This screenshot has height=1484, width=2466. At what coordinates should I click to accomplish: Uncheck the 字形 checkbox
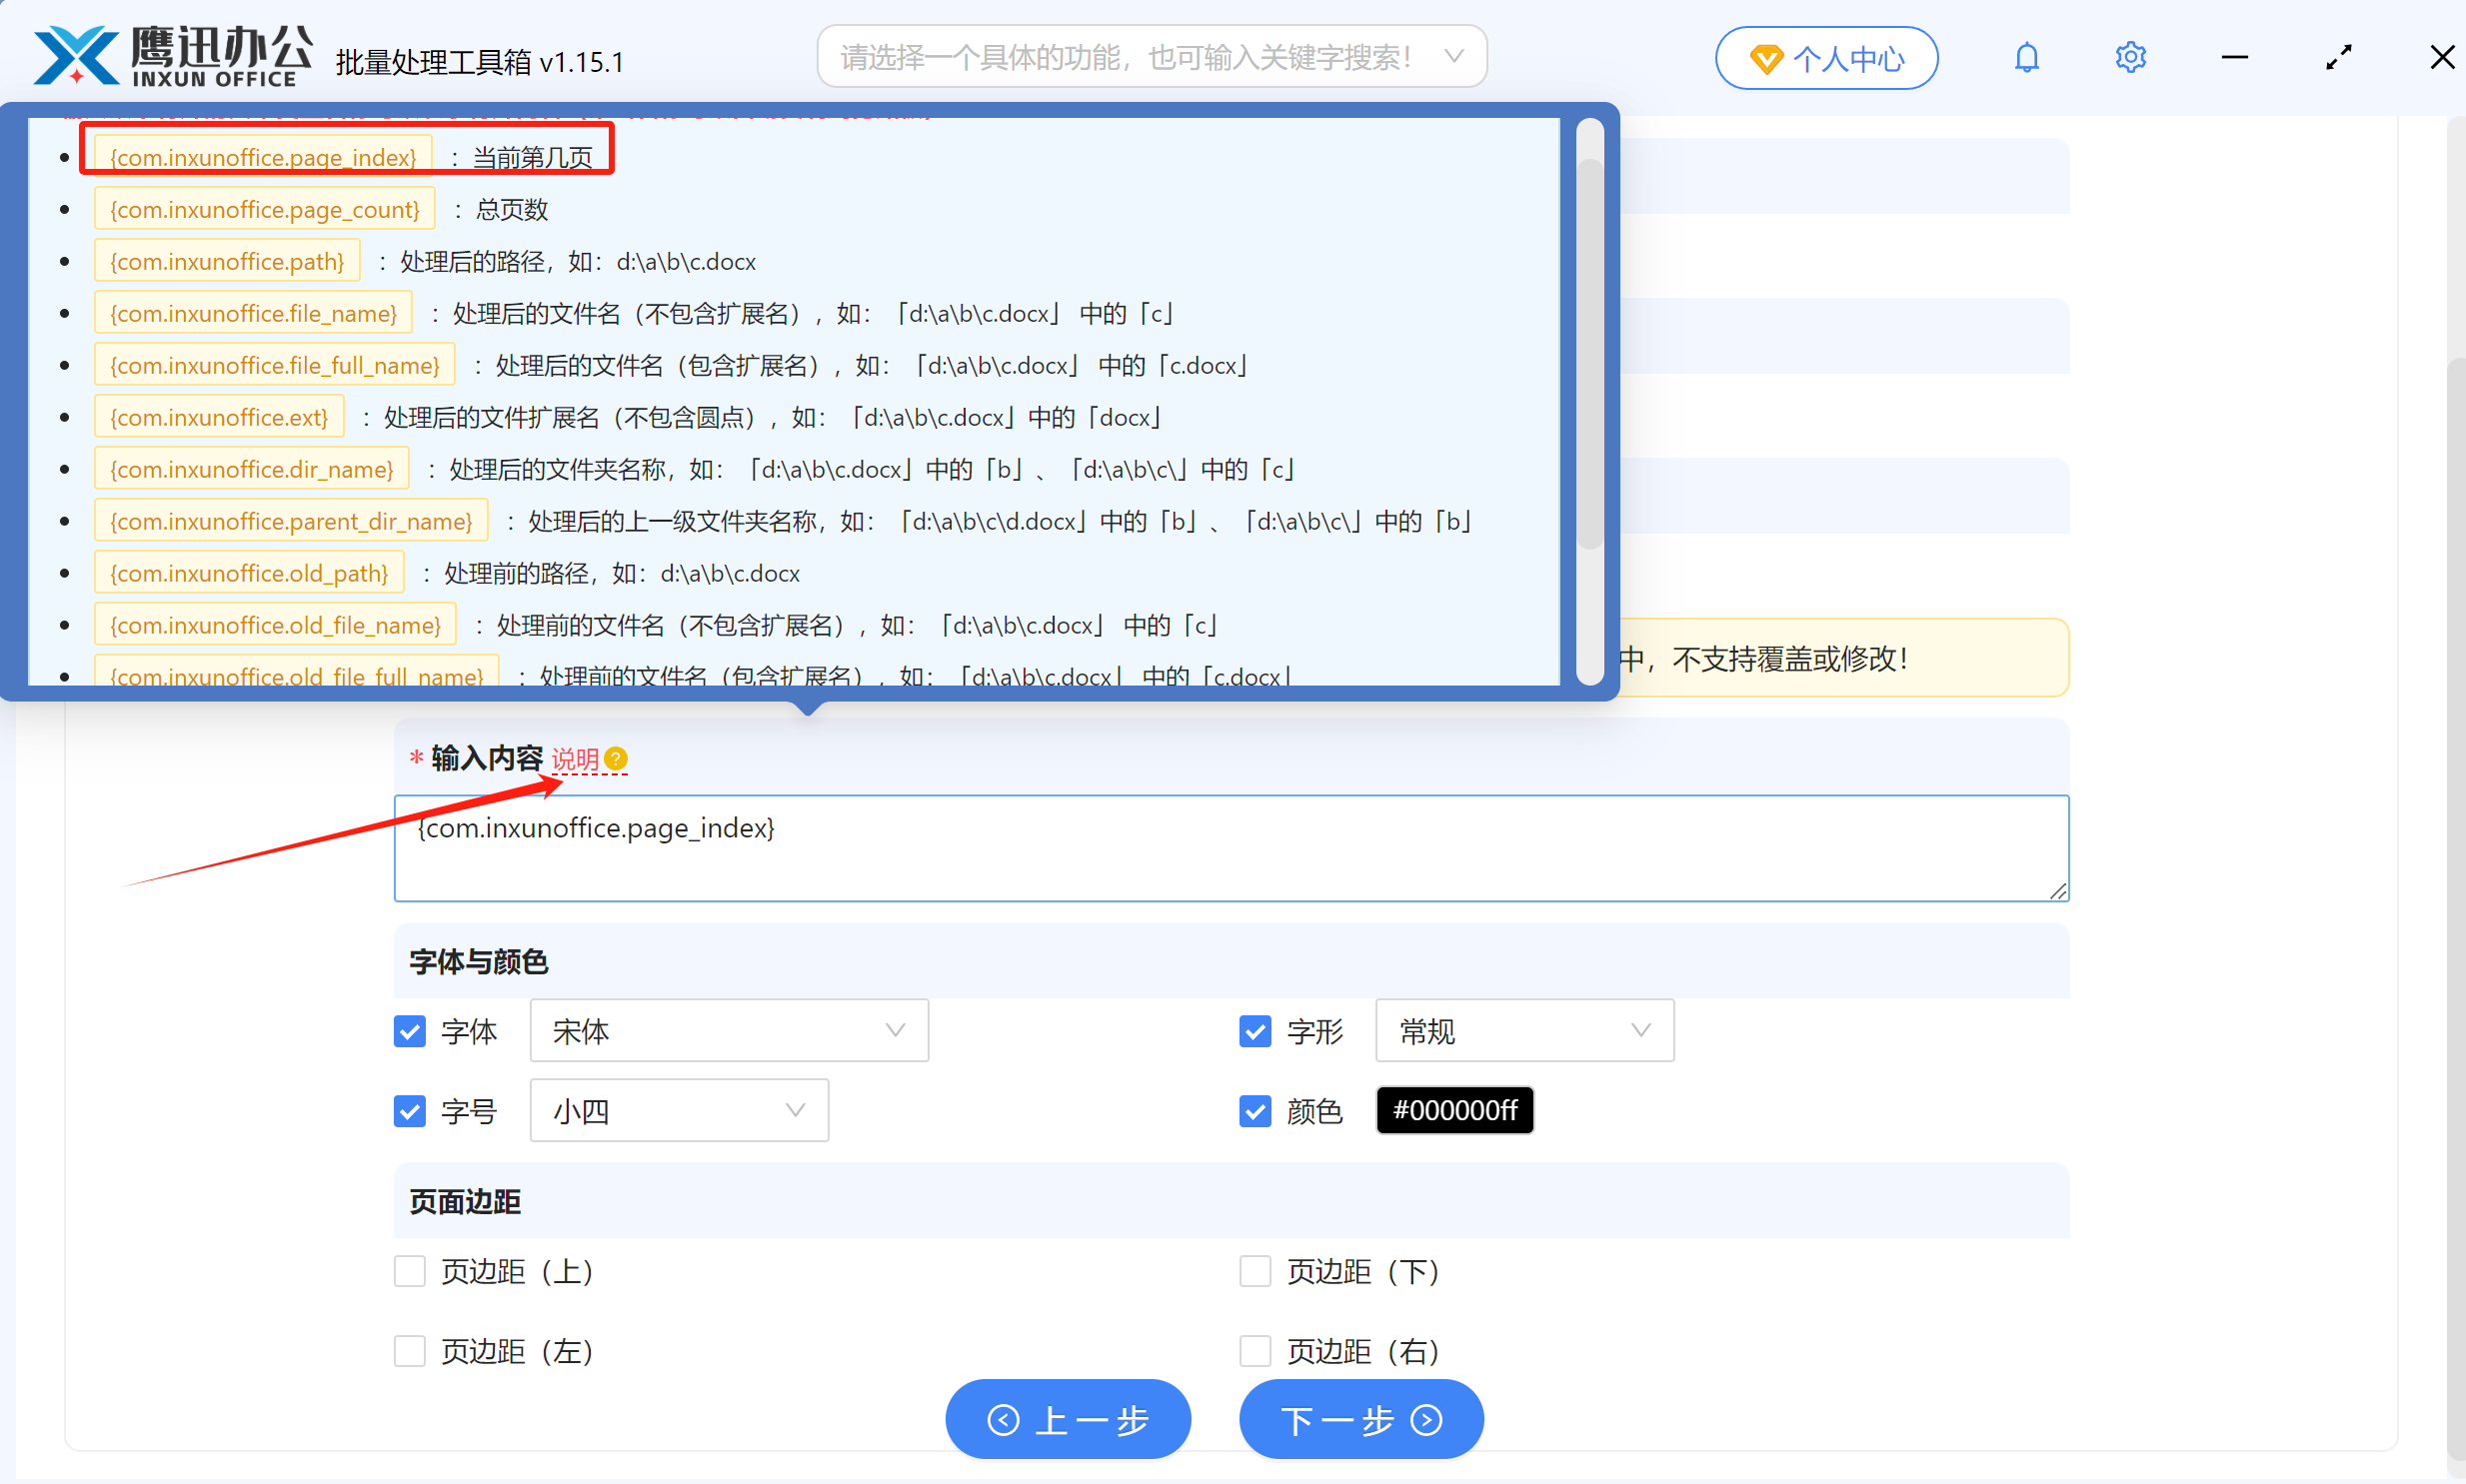coord(1254,1030)
